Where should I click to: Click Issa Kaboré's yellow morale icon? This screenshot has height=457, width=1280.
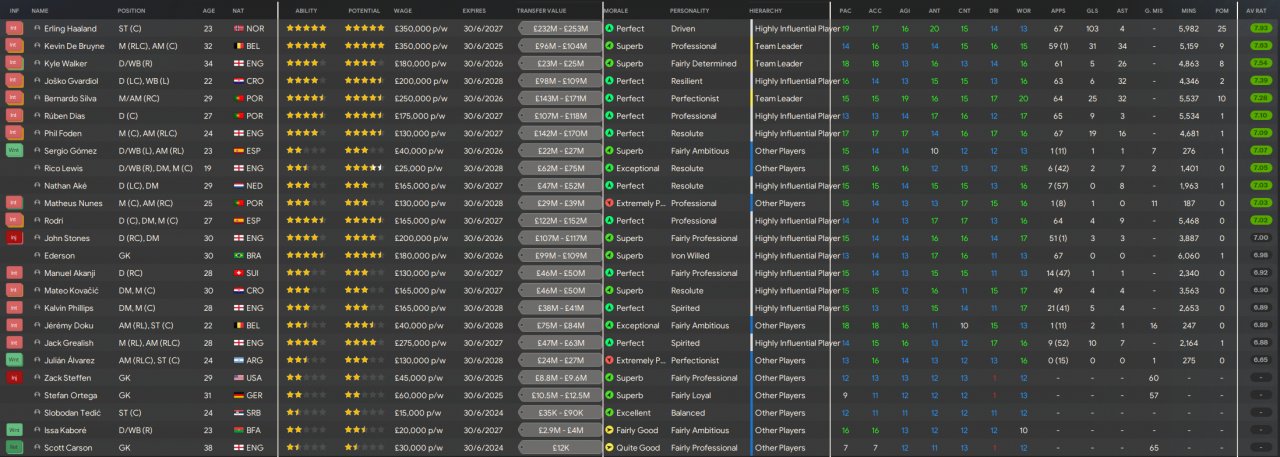(x=610, y=430)
